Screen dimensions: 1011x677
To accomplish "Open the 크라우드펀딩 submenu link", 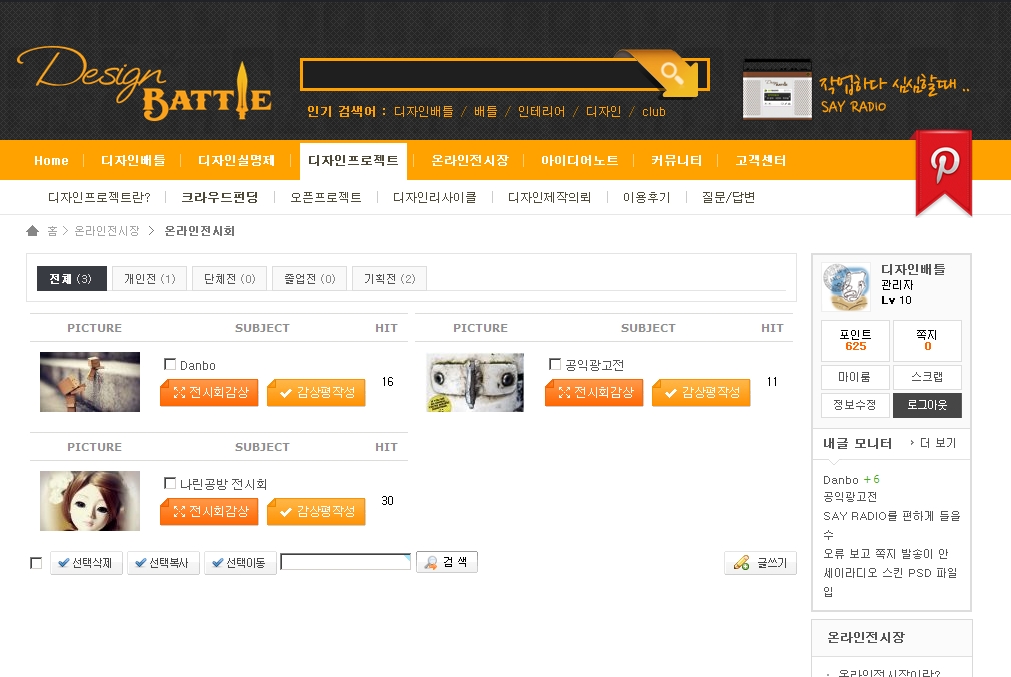I will pos(219,198).
